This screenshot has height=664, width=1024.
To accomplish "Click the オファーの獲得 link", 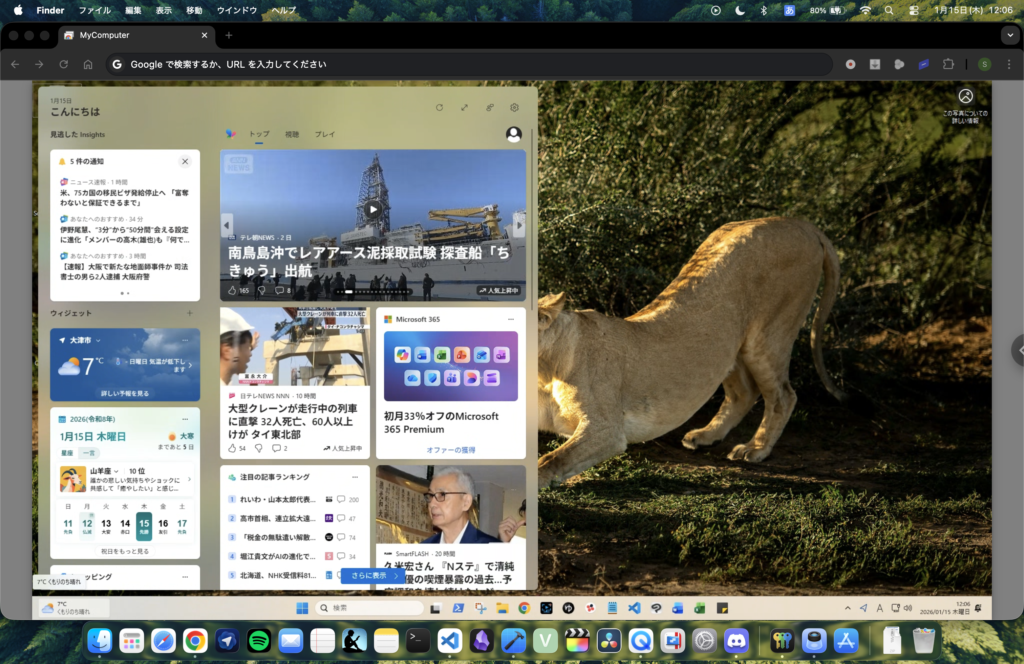I will coord(450,450).
